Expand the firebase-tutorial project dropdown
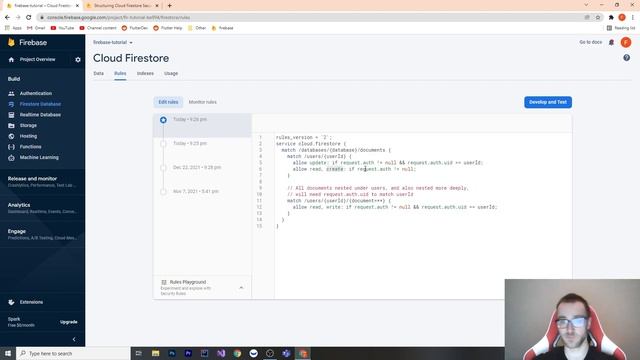 pos(113,42)
